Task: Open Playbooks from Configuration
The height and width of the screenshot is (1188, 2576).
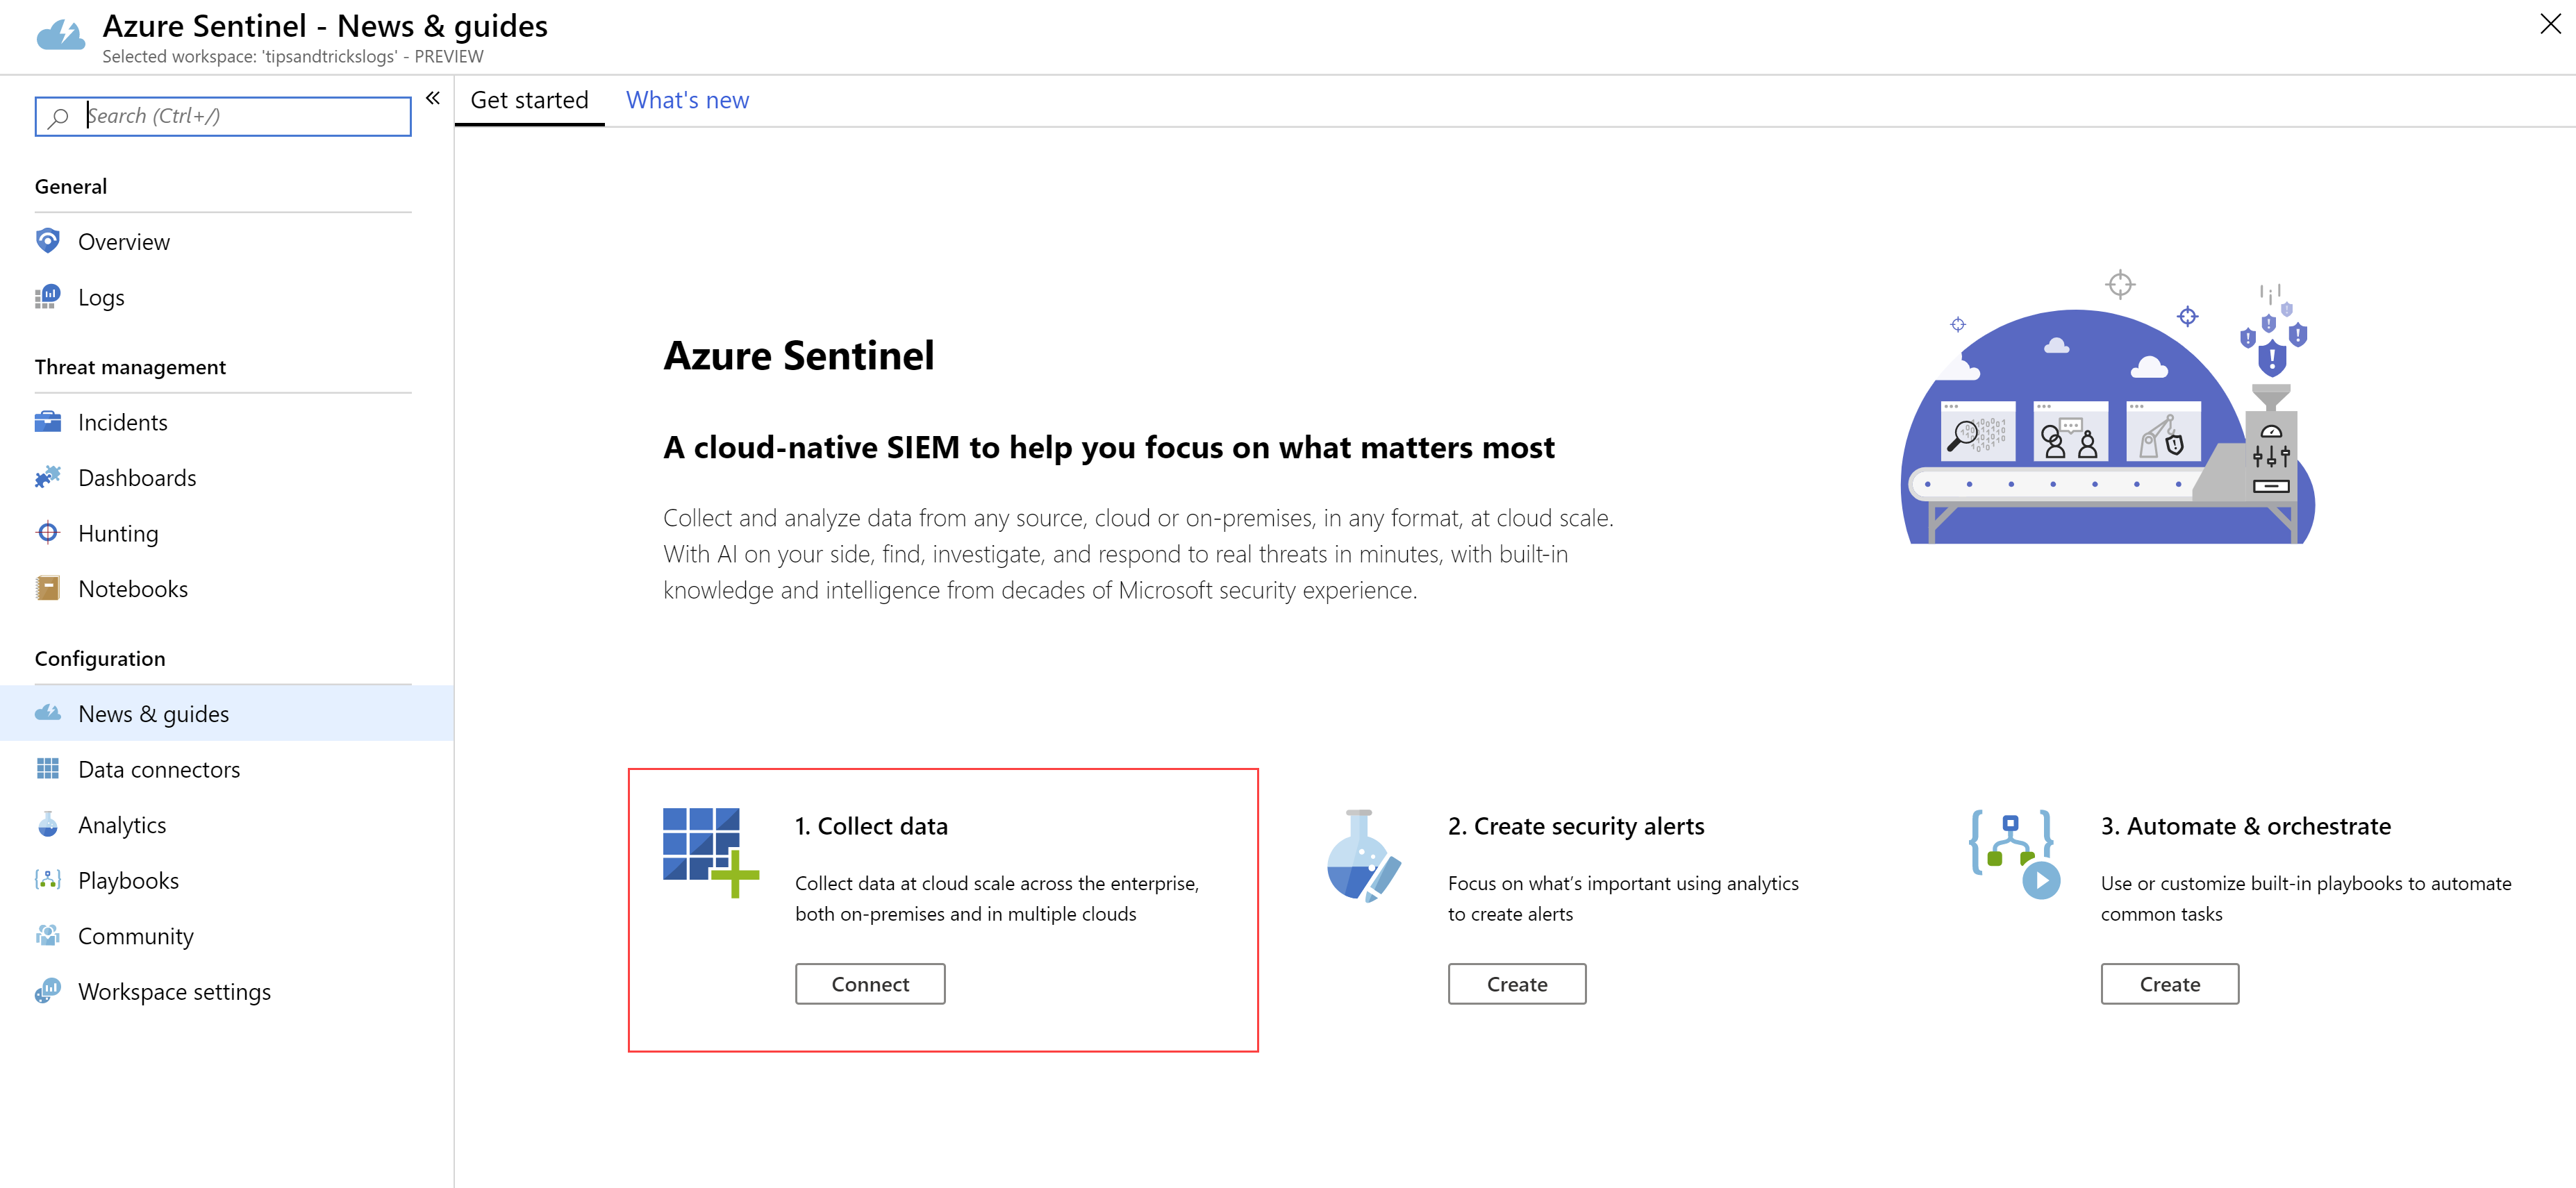Action: (x=227, y=880)
